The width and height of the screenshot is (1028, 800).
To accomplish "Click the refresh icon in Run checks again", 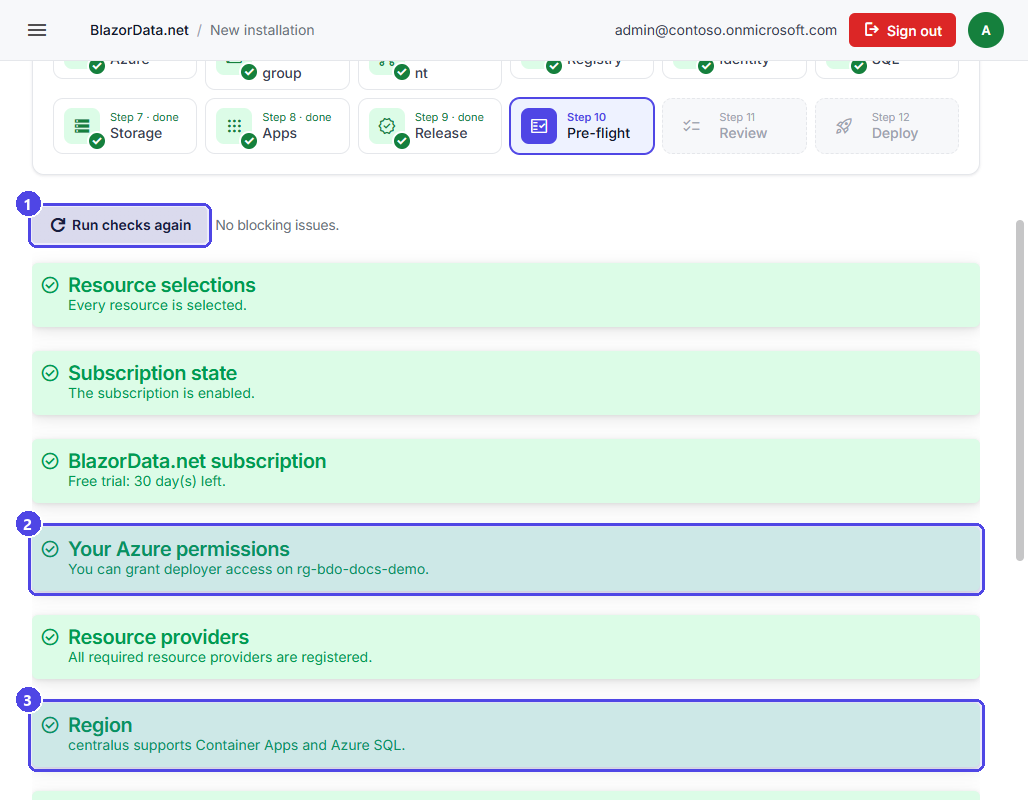I will [58, 225].
